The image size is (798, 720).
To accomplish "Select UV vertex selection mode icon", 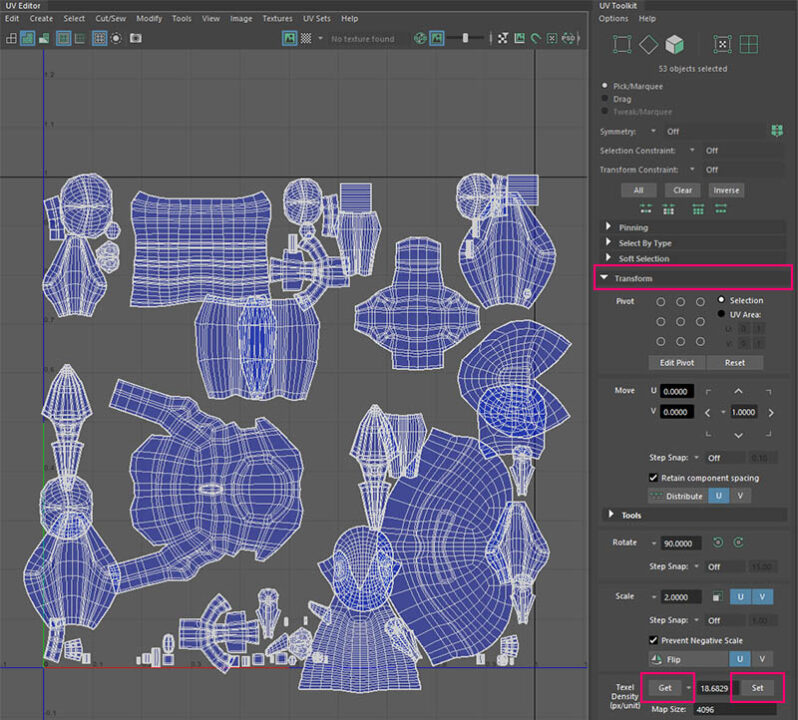I will 621,44.
